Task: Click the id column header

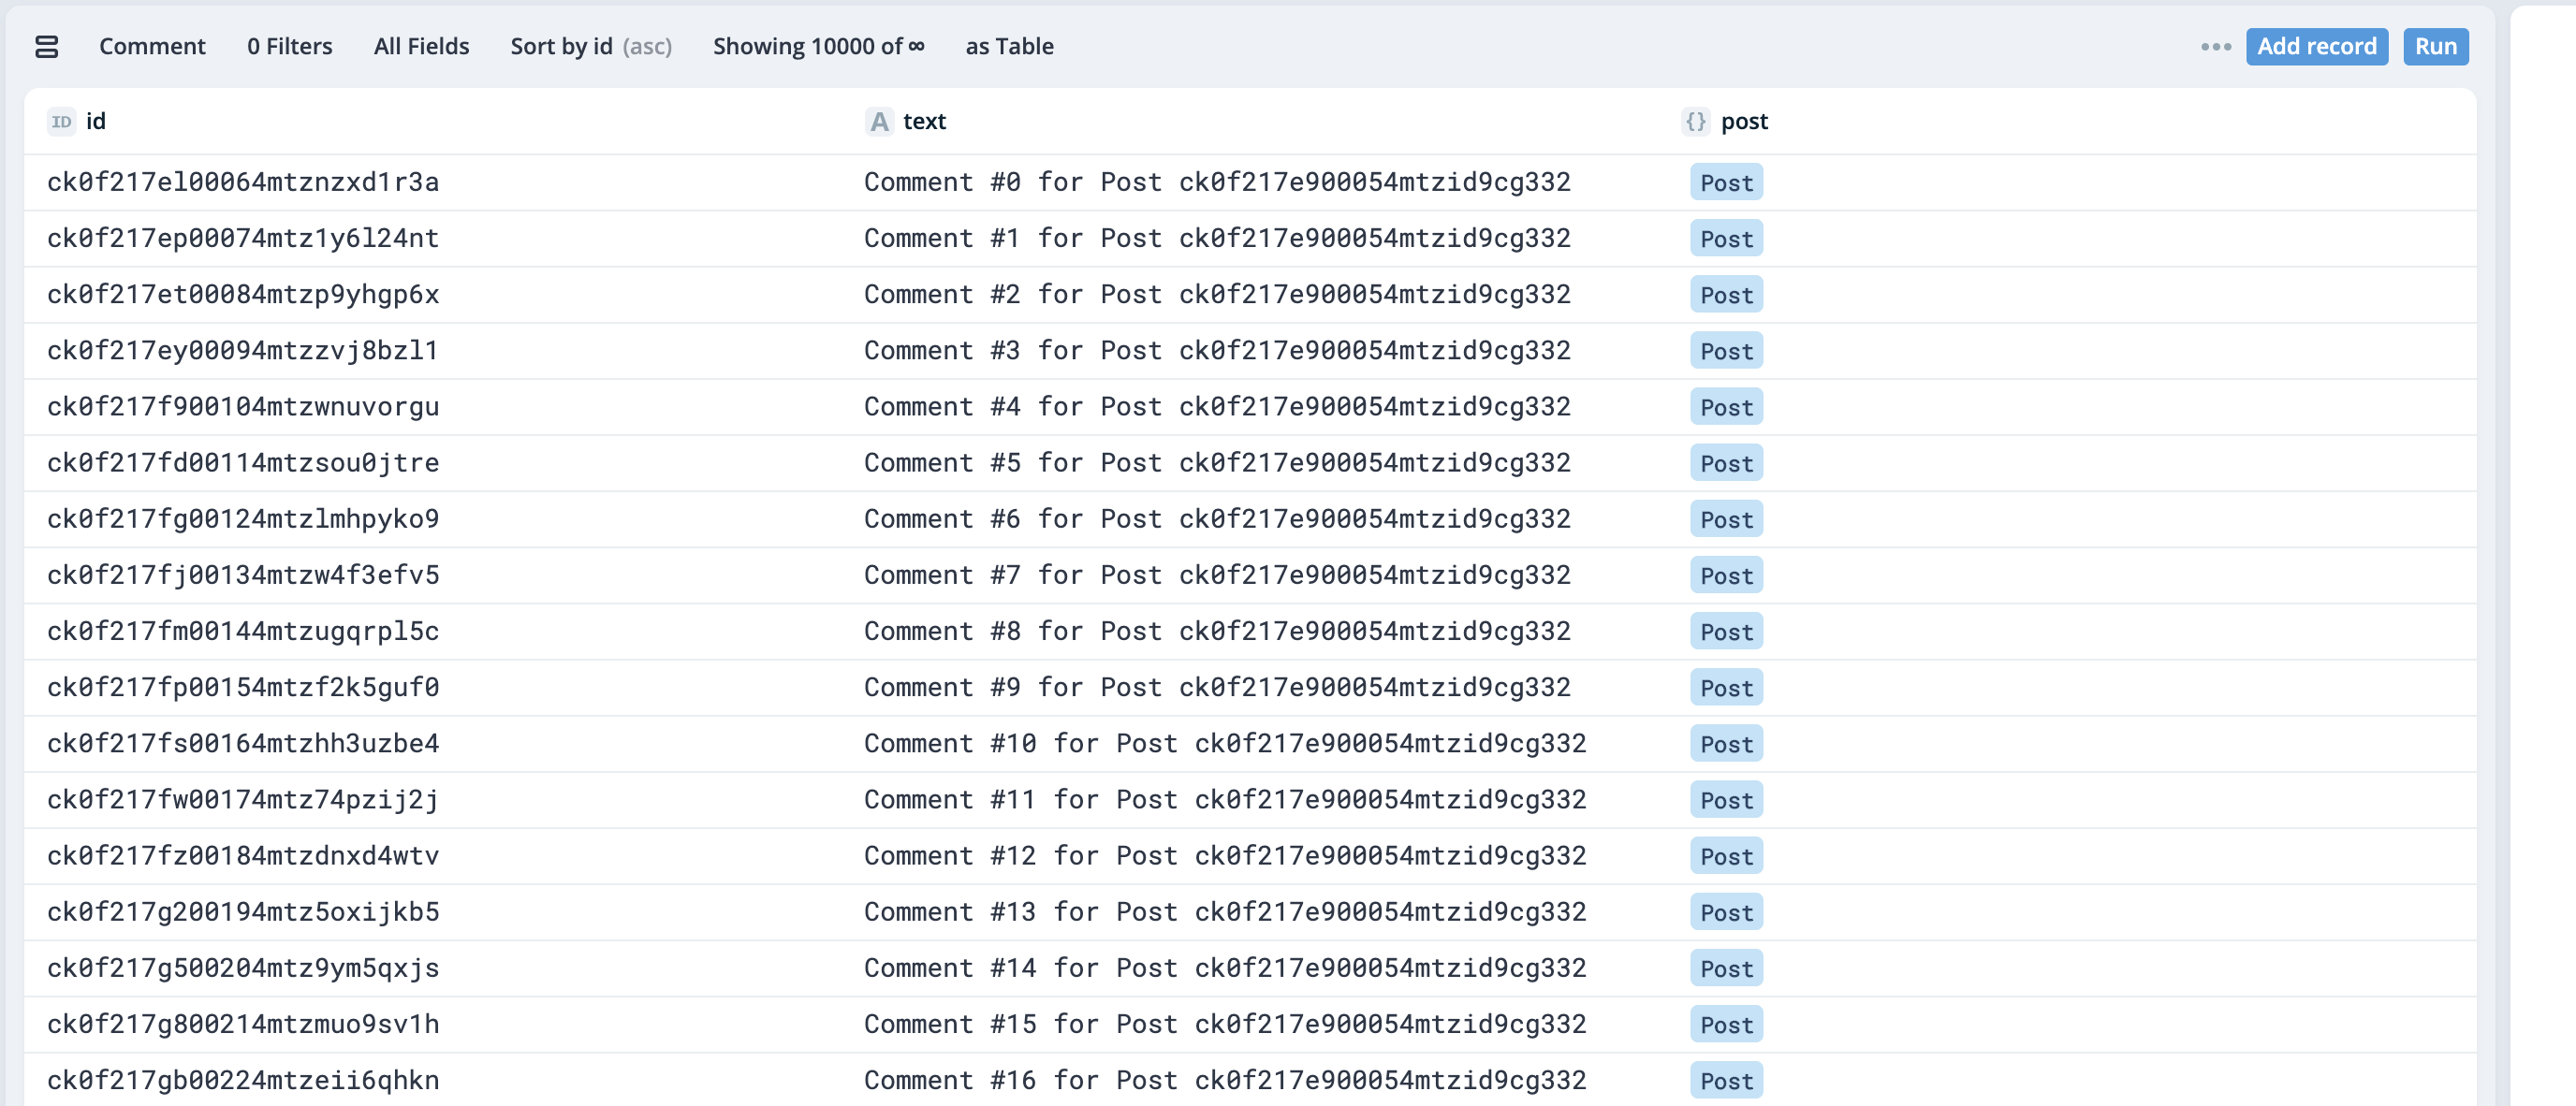Action: (x=96, y=121)
